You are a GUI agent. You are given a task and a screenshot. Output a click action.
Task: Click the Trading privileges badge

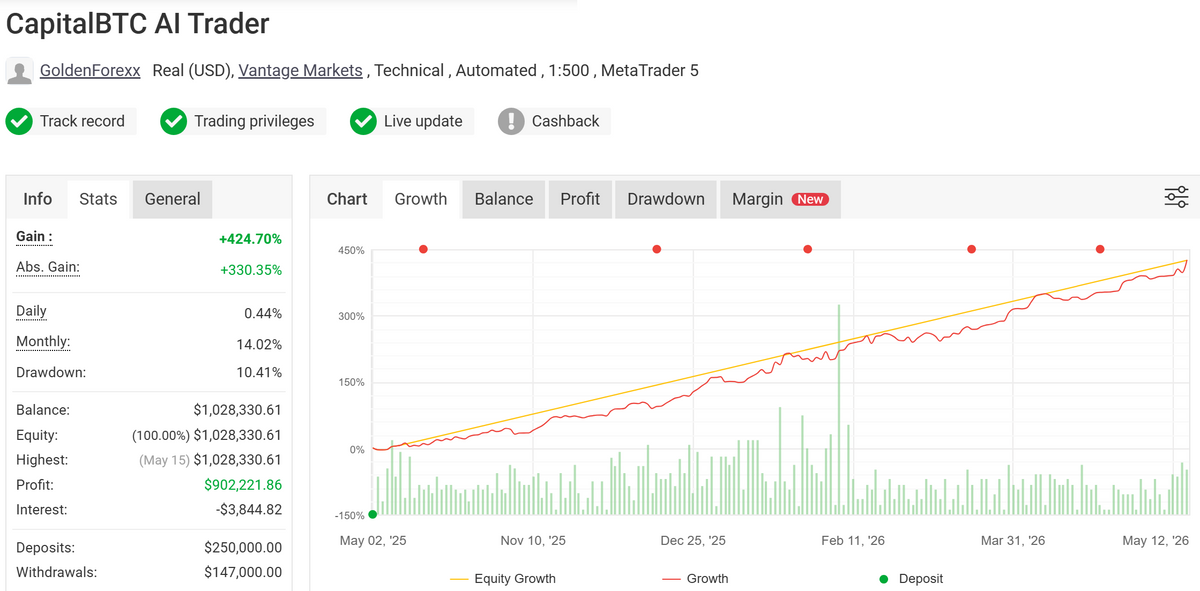click(x=241, y=121)
